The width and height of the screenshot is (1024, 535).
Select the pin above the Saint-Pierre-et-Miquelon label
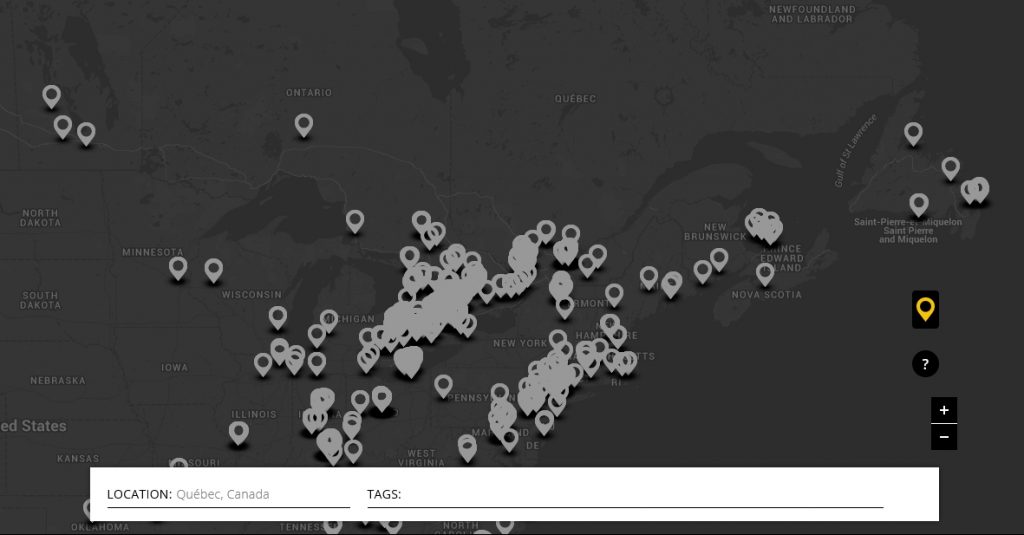click(x=919, y=203)
